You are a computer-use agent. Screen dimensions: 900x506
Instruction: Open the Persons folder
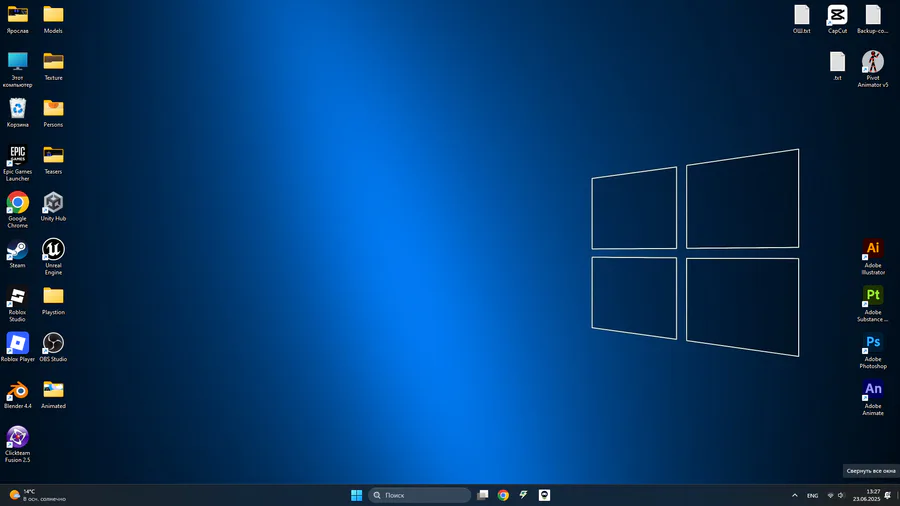[x=53, y=113]
